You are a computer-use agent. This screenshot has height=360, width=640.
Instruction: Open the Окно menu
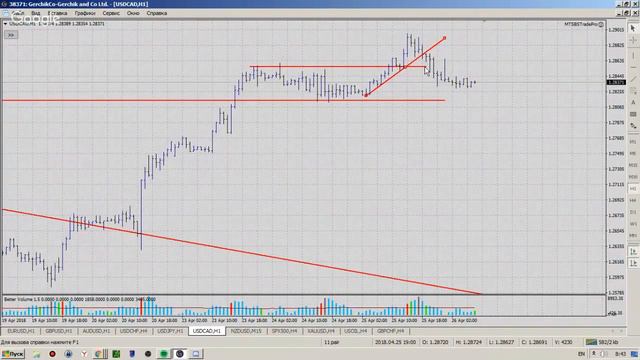tap(133, 13)
